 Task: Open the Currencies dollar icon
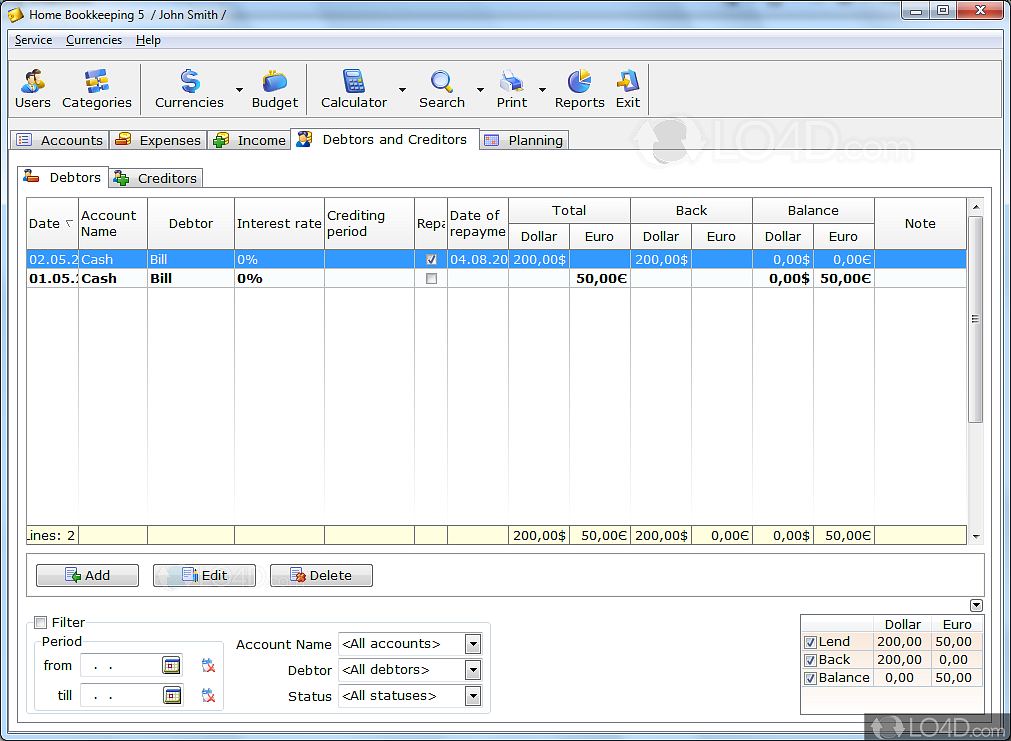(x=189, y=89)
